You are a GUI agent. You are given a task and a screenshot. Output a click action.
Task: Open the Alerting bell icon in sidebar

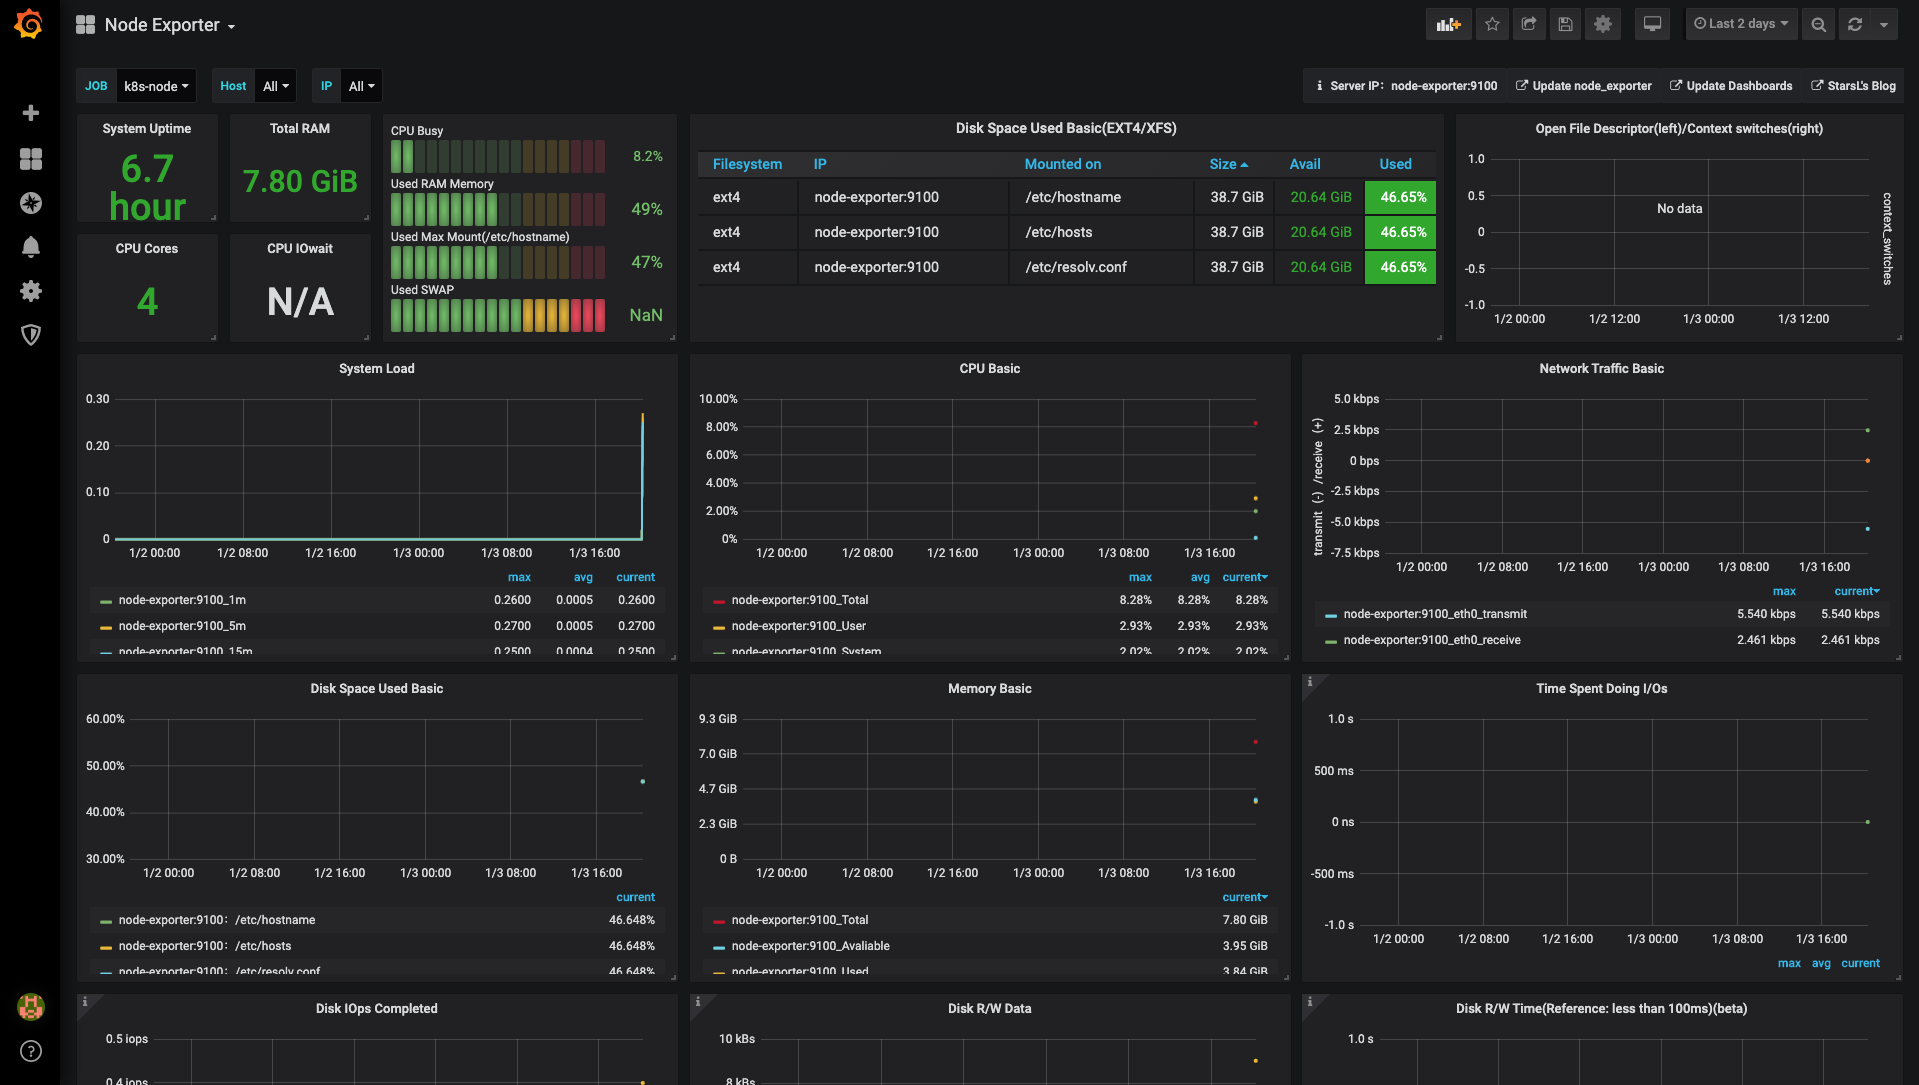coord(31,247)
